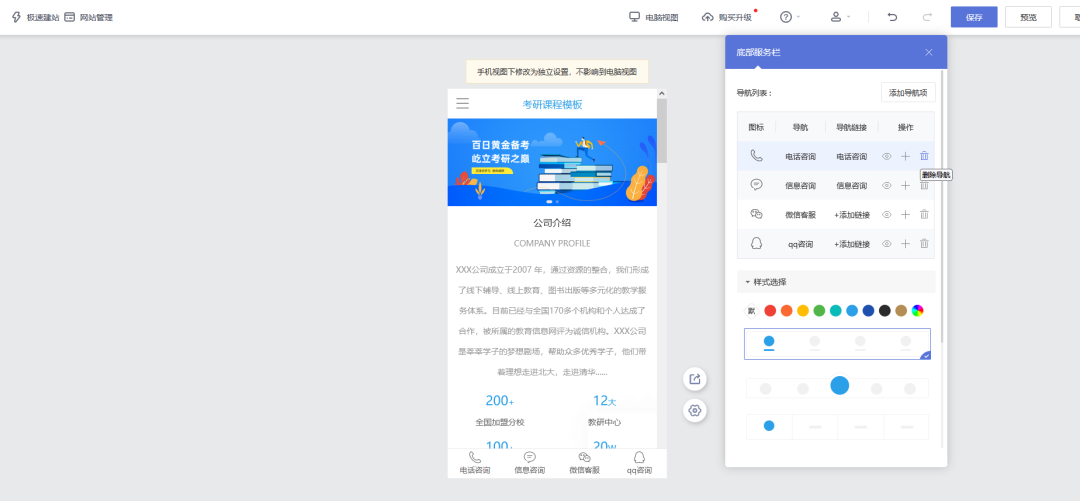Select the default 默 color option
Viewport: 1080px width, 501px height.
click(x=751, y=311)
